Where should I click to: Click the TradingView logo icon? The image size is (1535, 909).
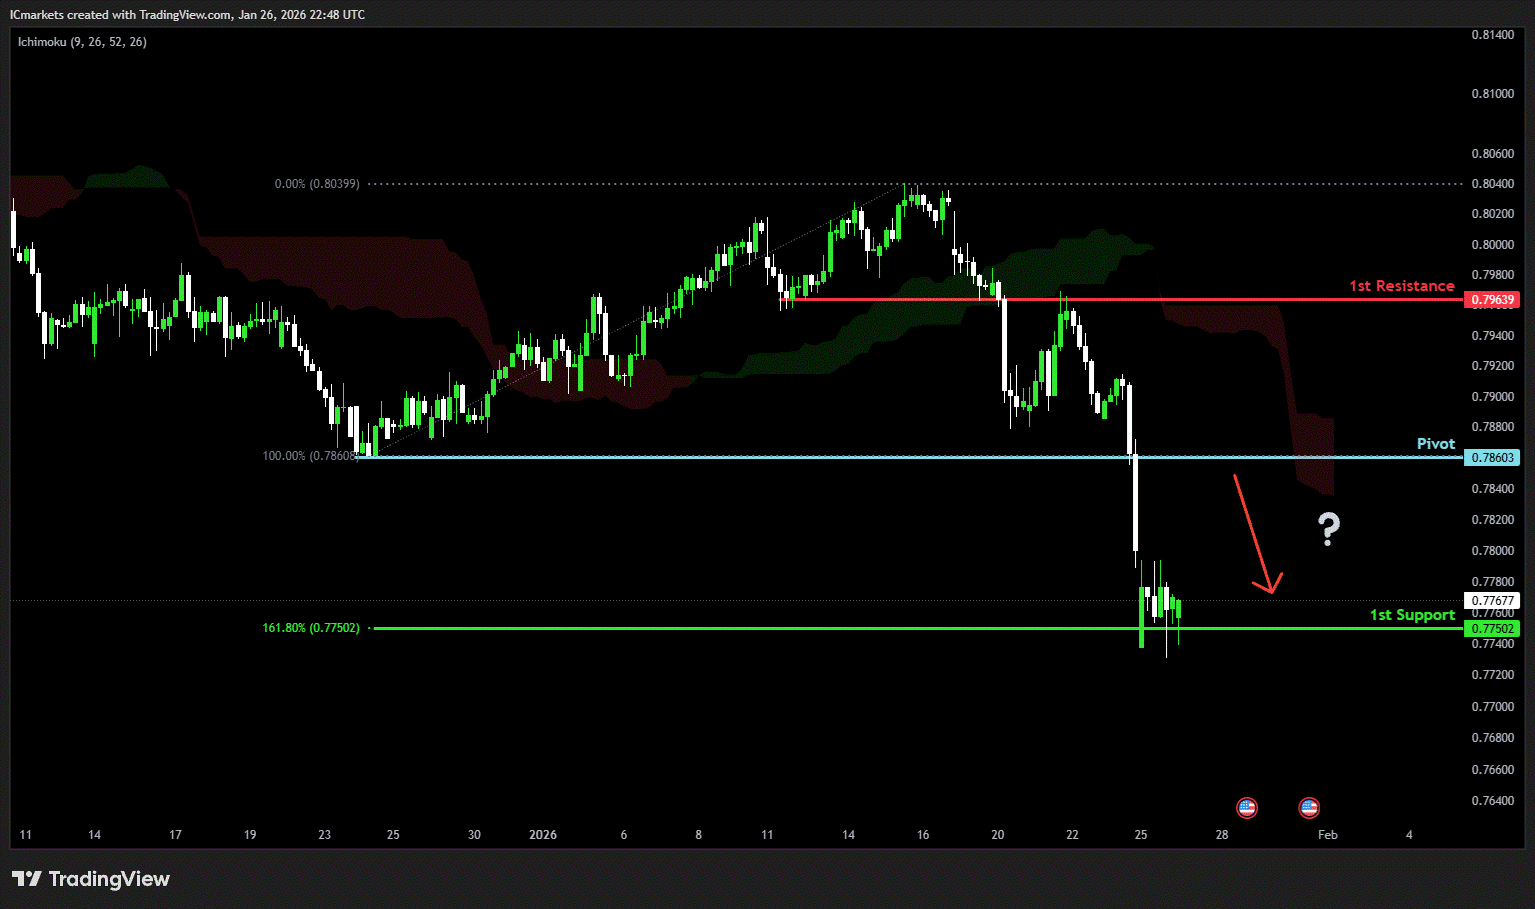pyautogui.click(x=27, y=879)
